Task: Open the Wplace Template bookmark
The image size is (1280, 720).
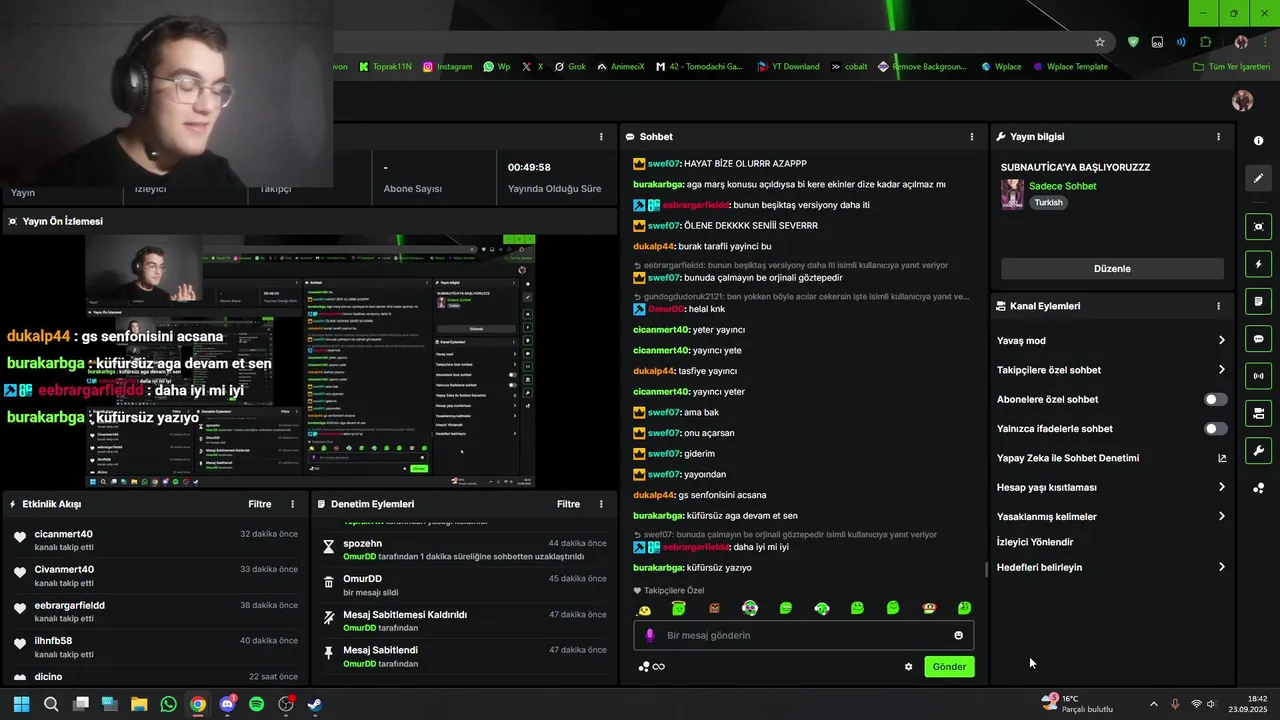Action: pyautogui.click(x=1070, y=67)
